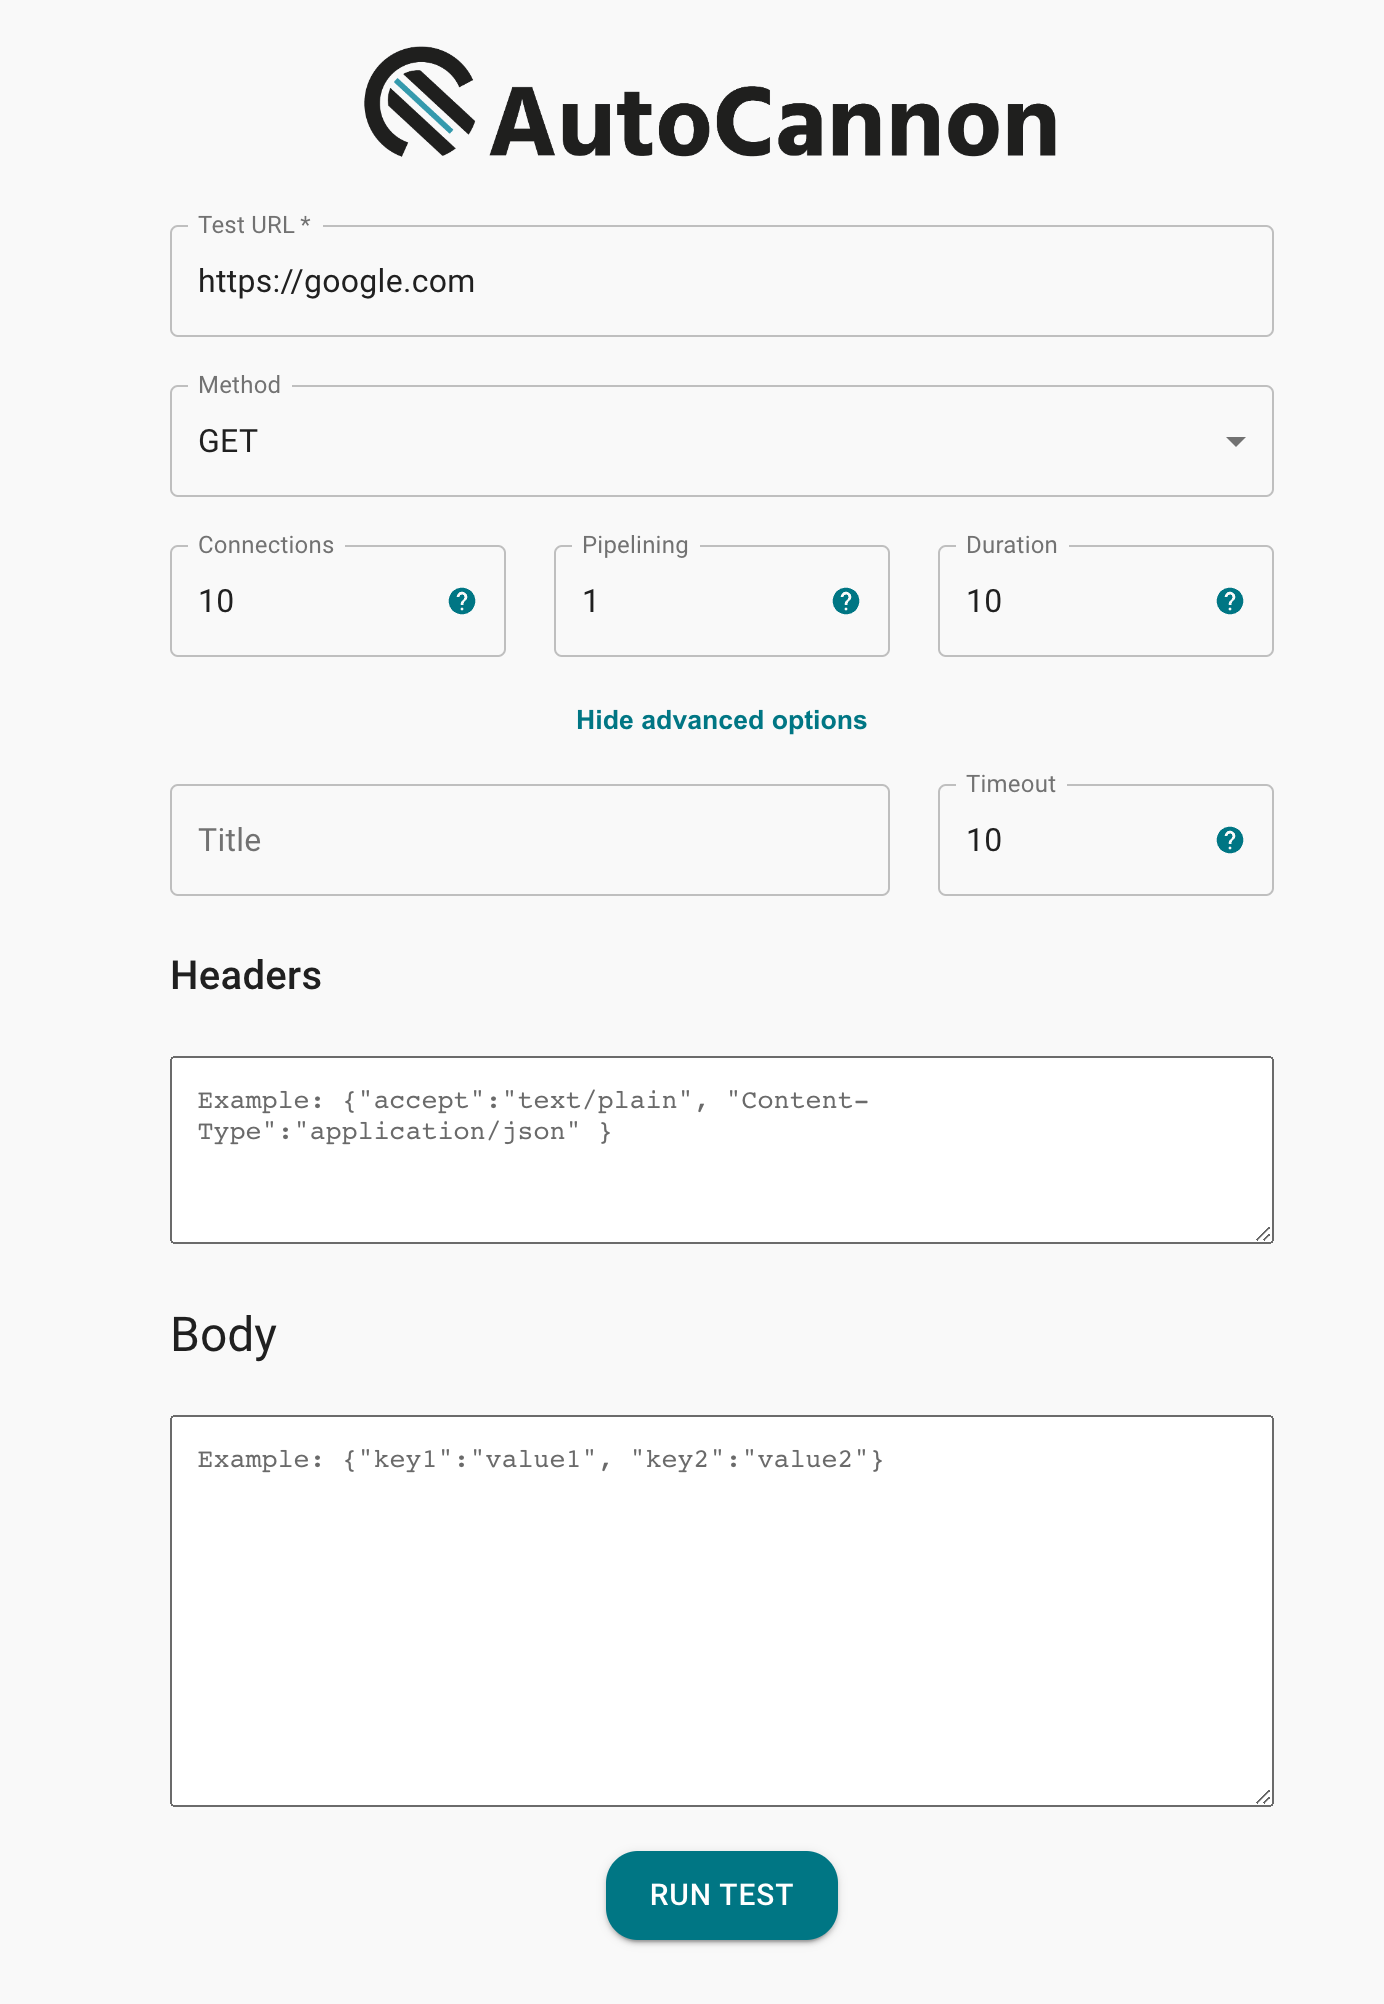Click the Headers textarea resize handle
The height and width of the screenshot is (2004, 1384).
pyautogui.click(x=1264, y=1234)
